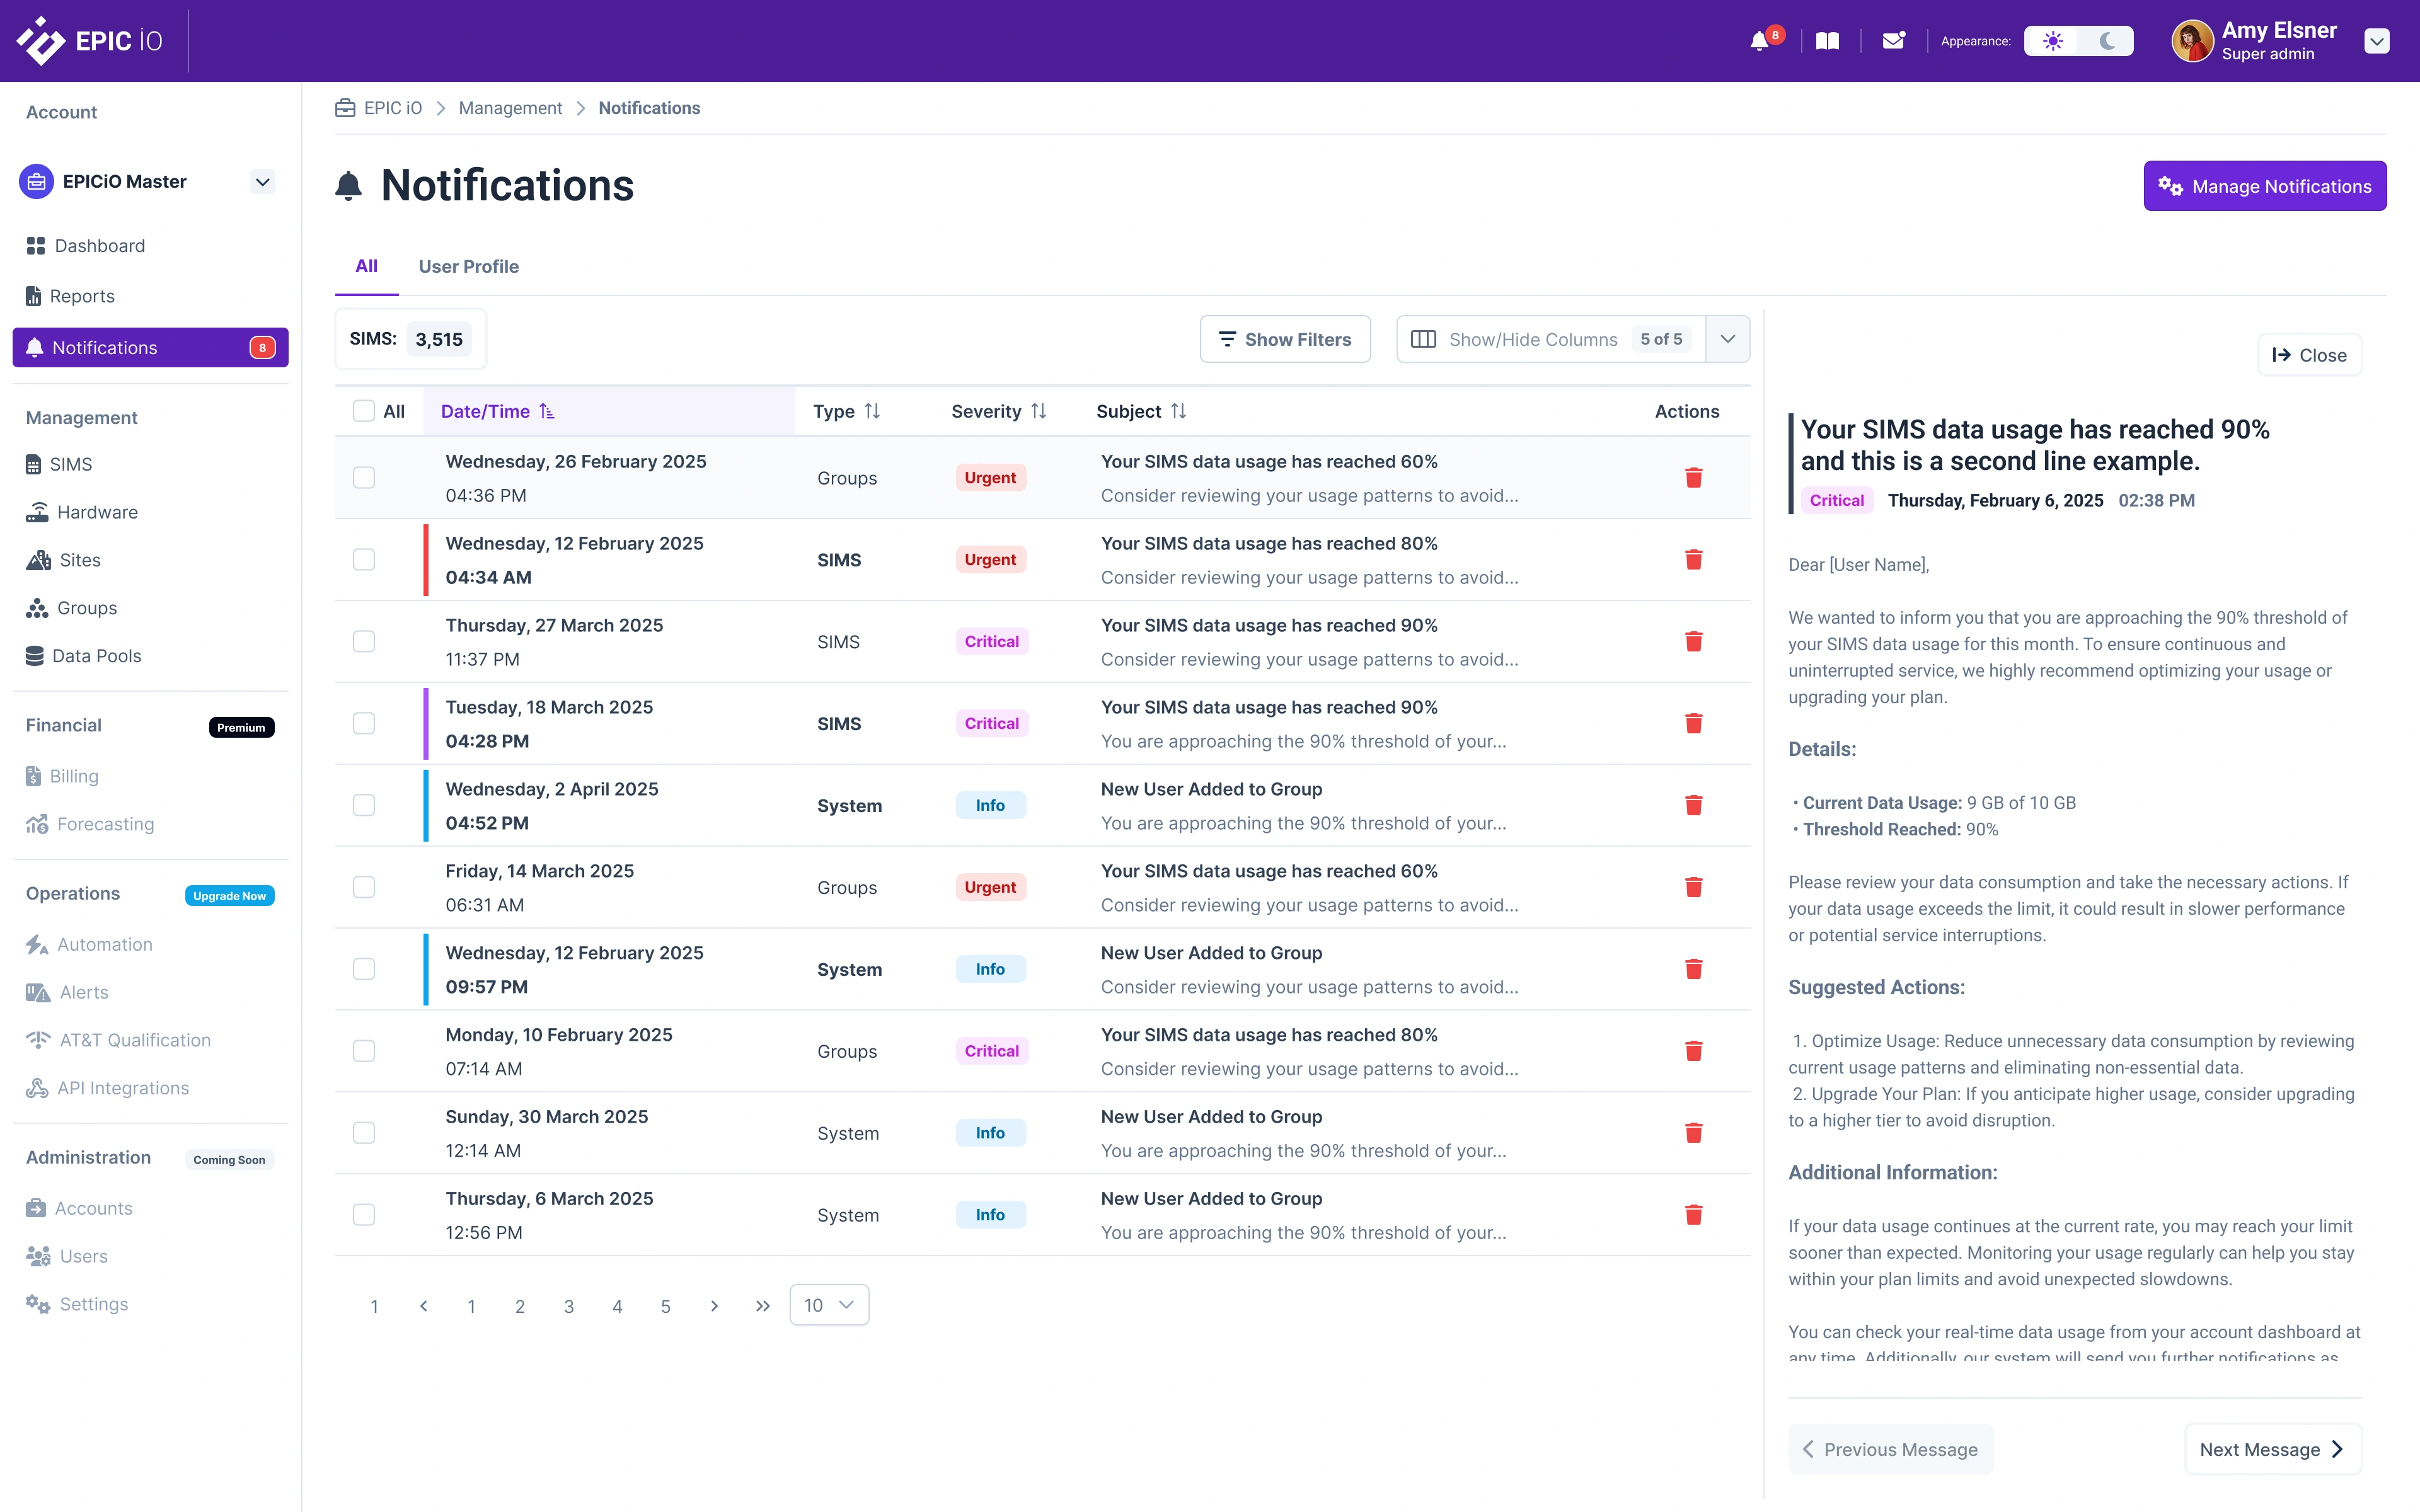Click the bell notifications icon in header
2420x1512 pixels.
click(x=1759, y=41)
